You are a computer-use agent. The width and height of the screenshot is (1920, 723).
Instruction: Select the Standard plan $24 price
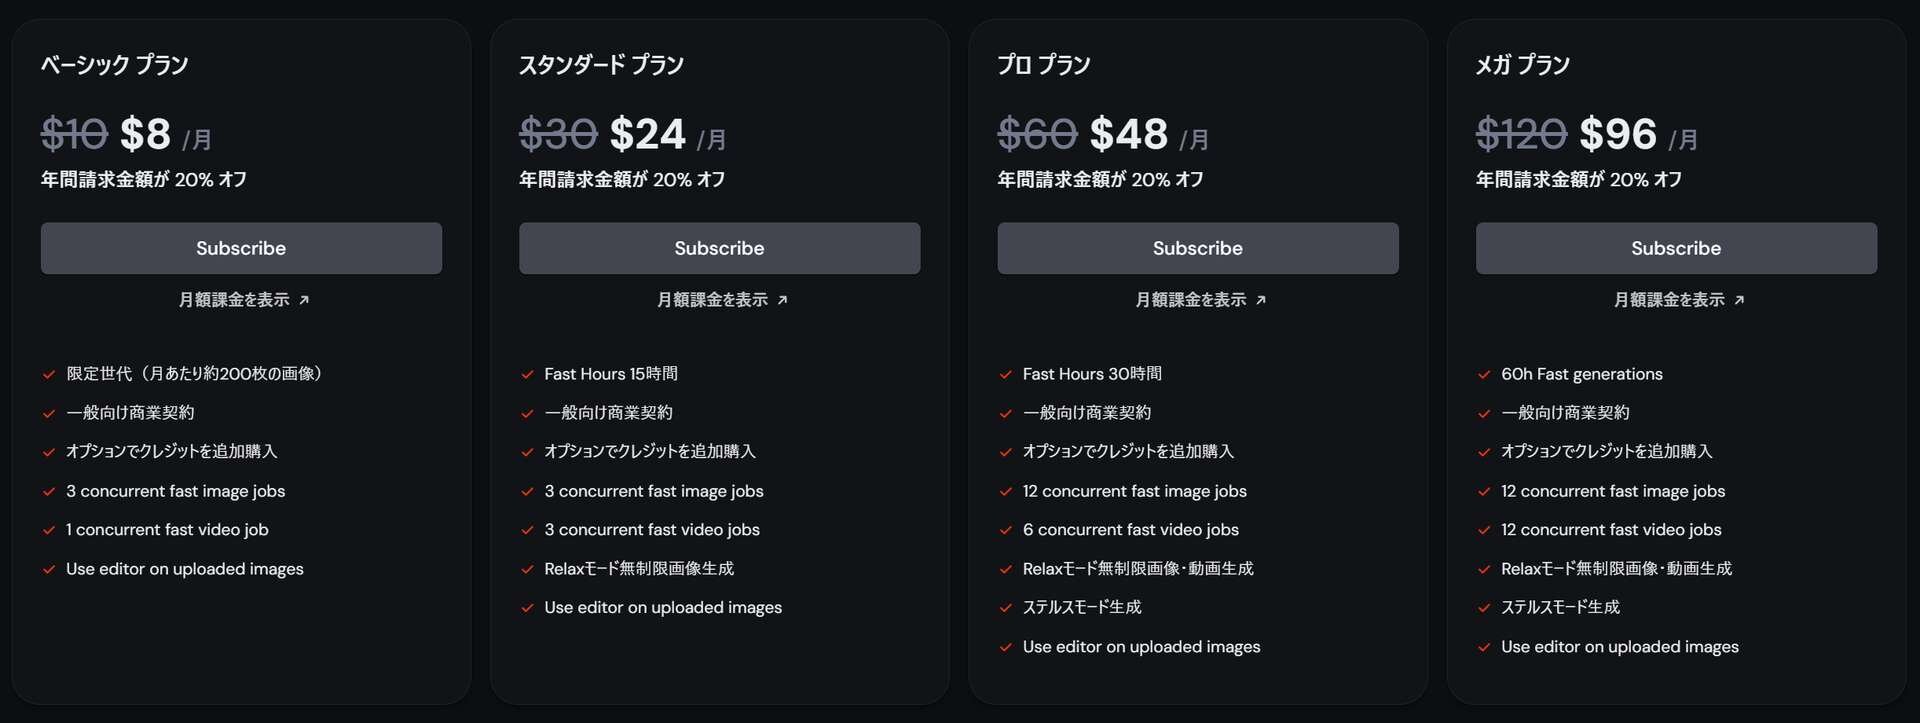coord(647,134)
